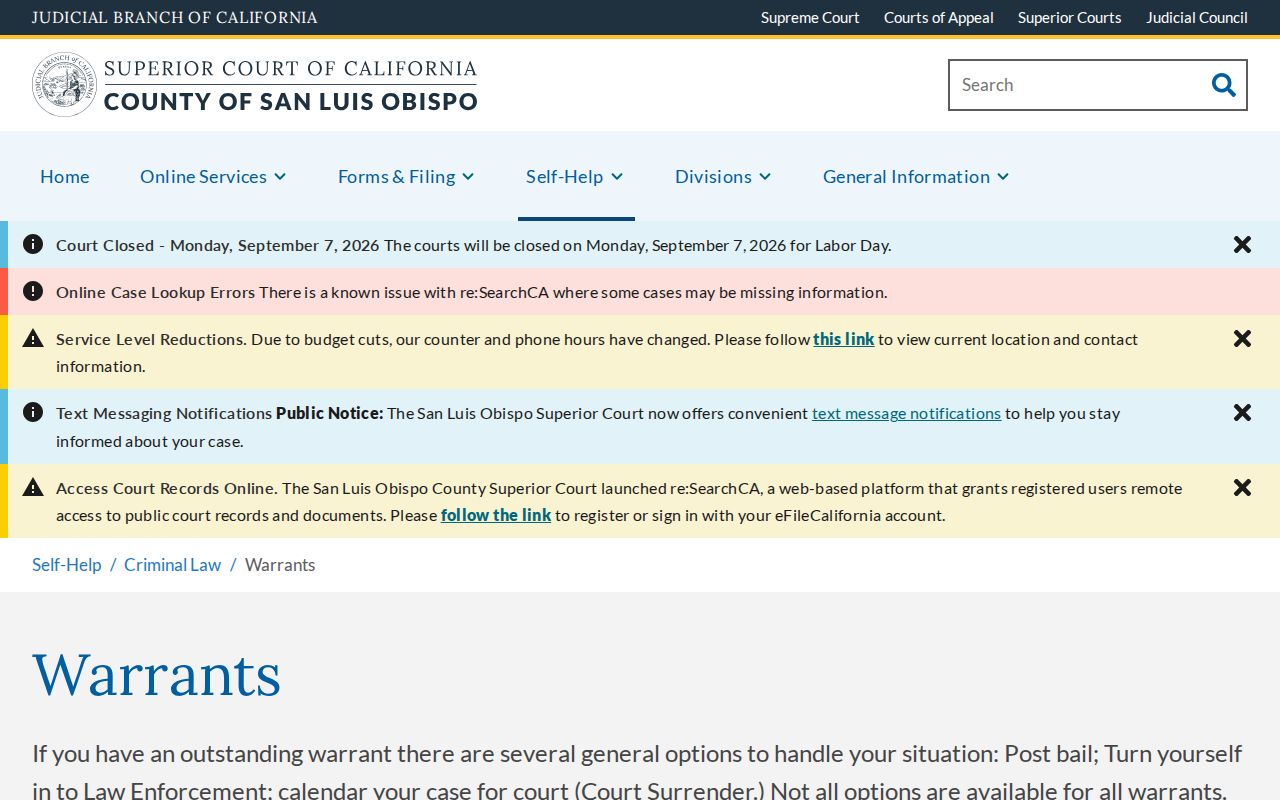Dismiss the Service Level Reductions alert
The image size is (1280, 800).
point(1242,339)
